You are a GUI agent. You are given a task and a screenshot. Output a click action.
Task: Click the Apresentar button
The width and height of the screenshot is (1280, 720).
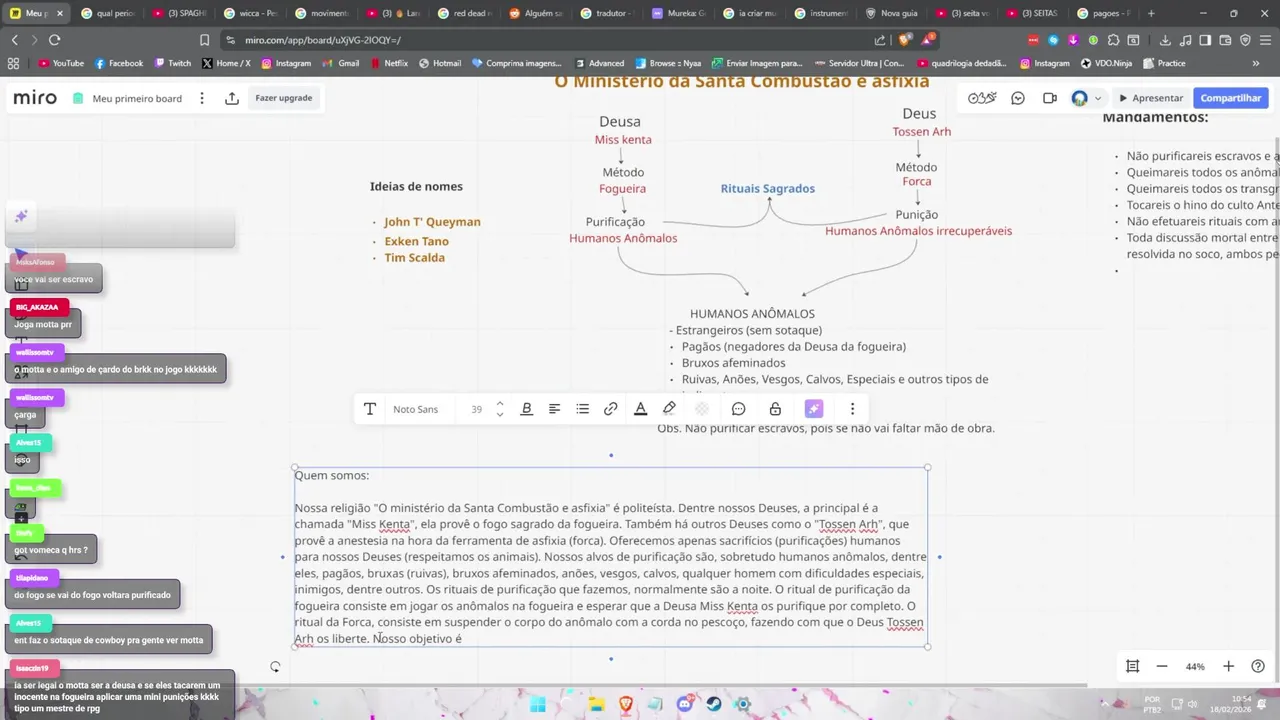pyautogui.click(x=1151, y=98)
